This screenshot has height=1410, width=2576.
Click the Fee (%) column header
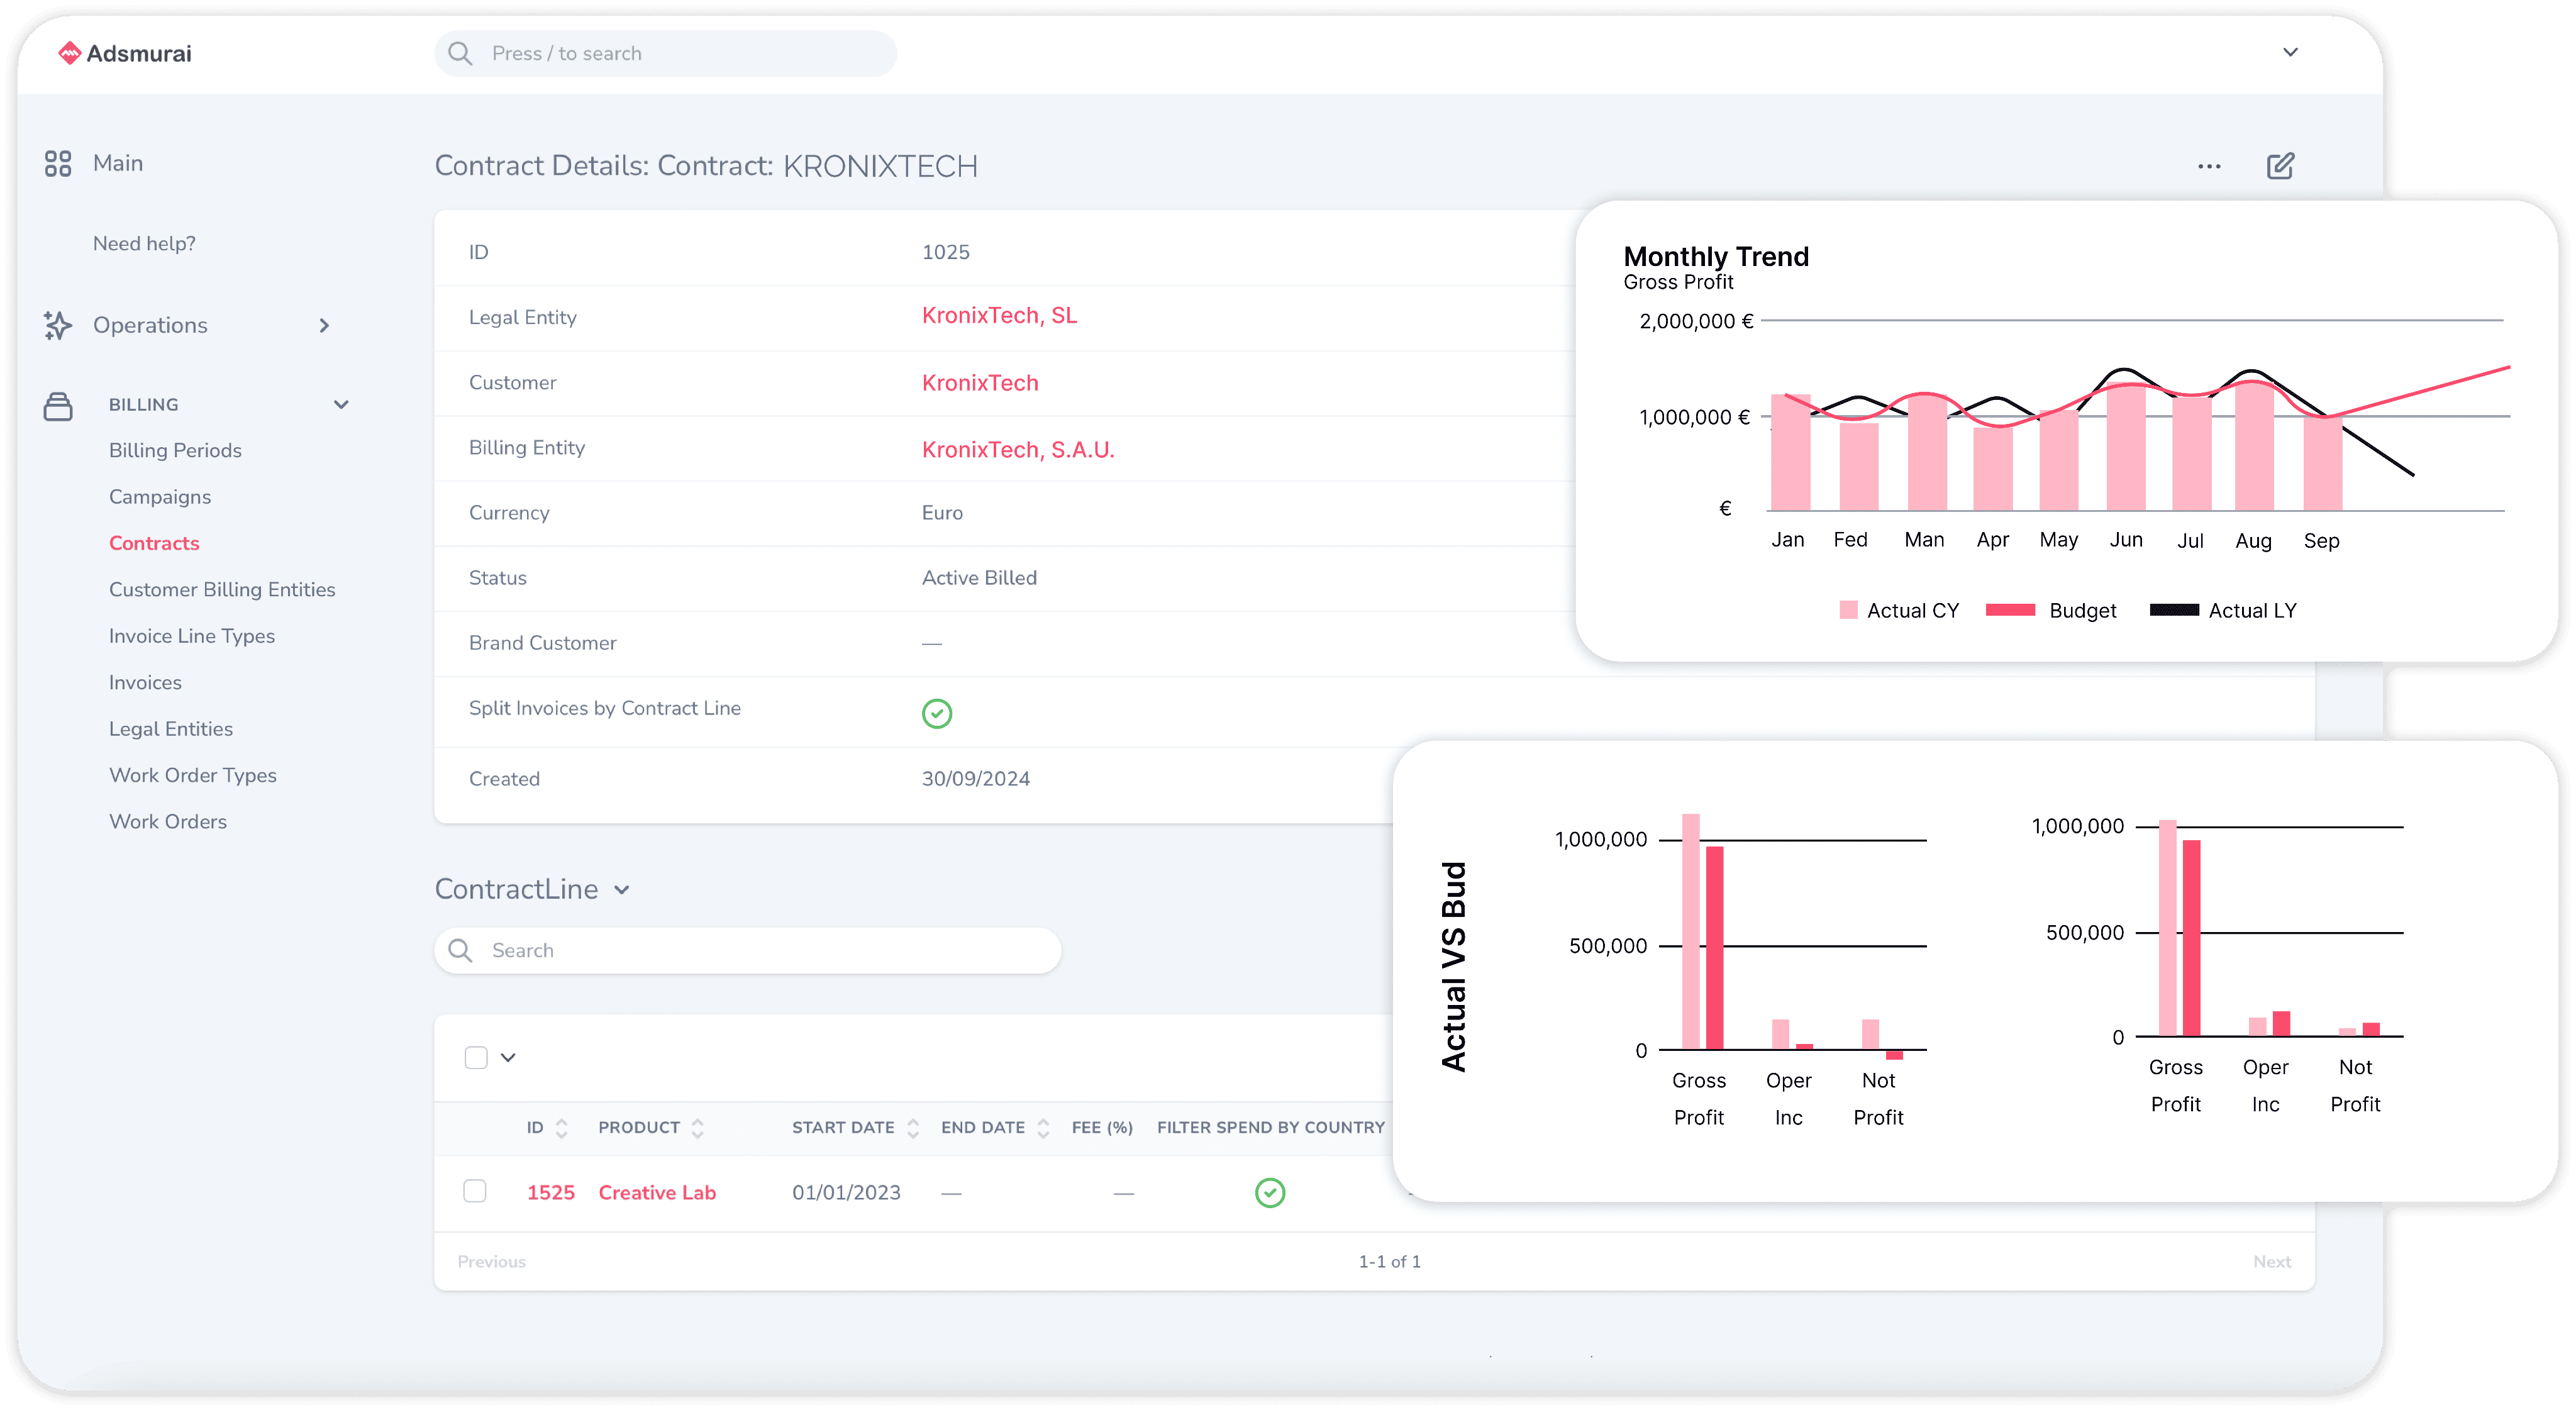(1102, 1128)
